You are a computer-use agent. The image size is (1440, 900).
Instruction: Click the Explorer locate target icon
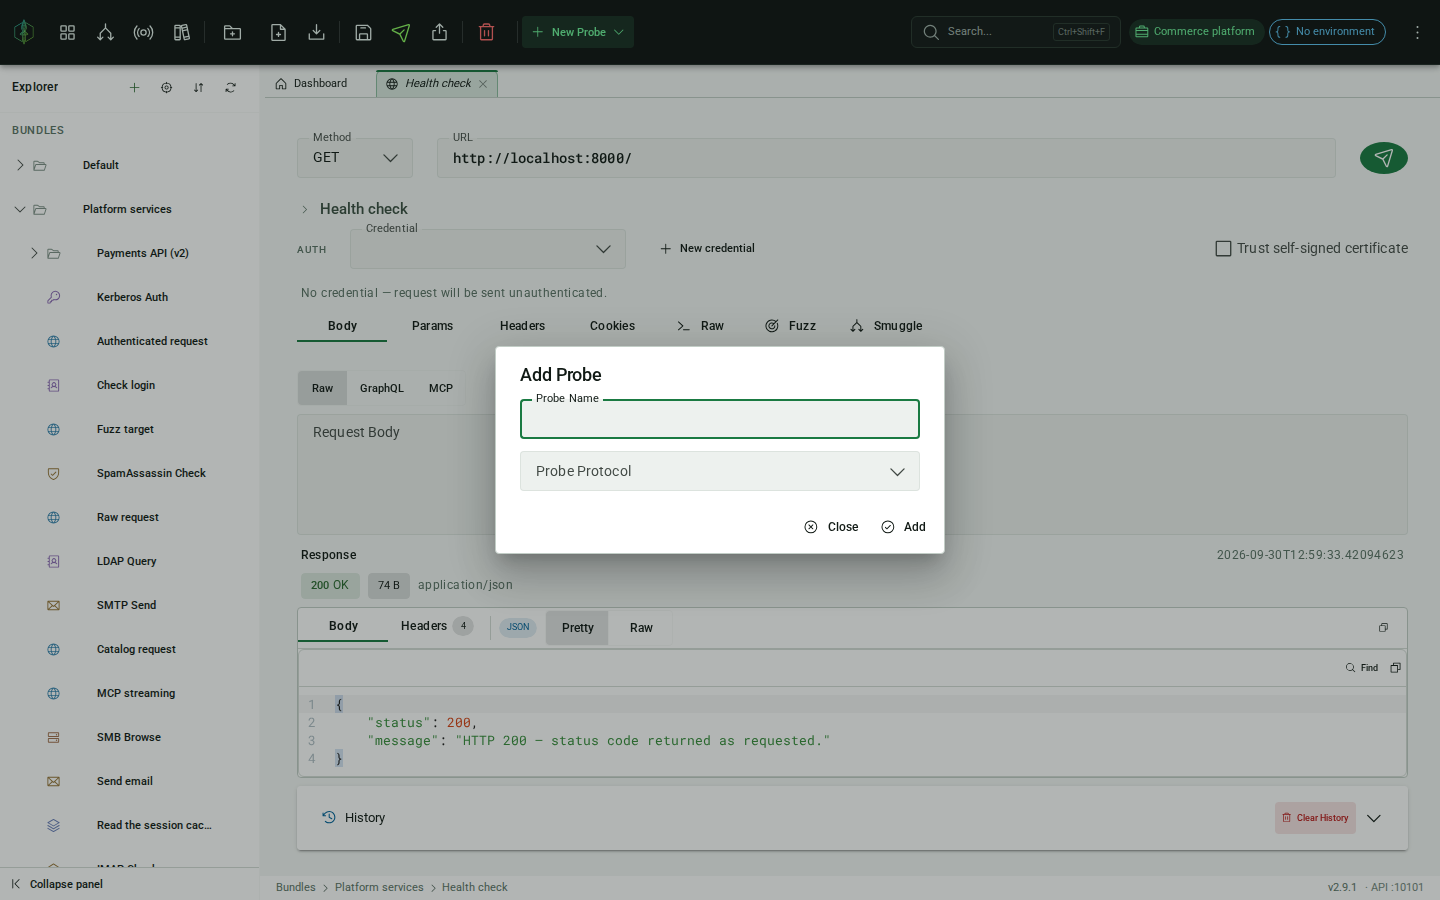pyautogui.click(x=166, y=87)
